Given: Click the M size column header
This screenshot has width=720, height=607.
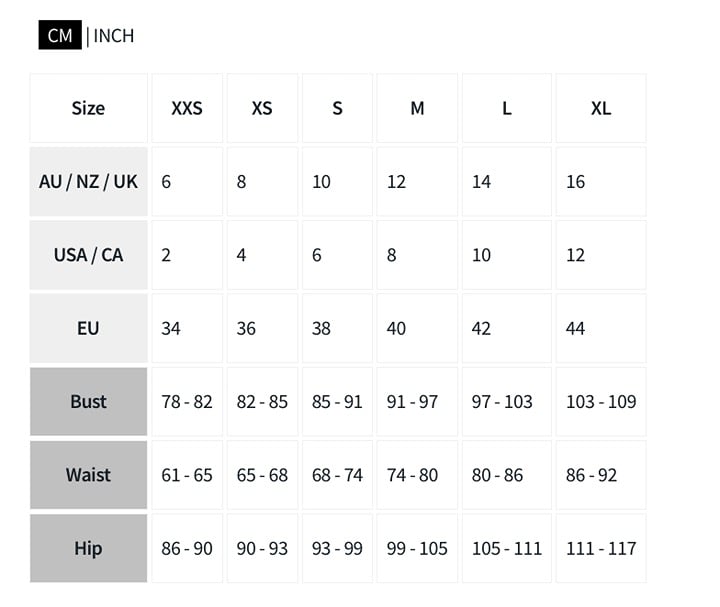Looking at the screenshot, I should point(417,108).
